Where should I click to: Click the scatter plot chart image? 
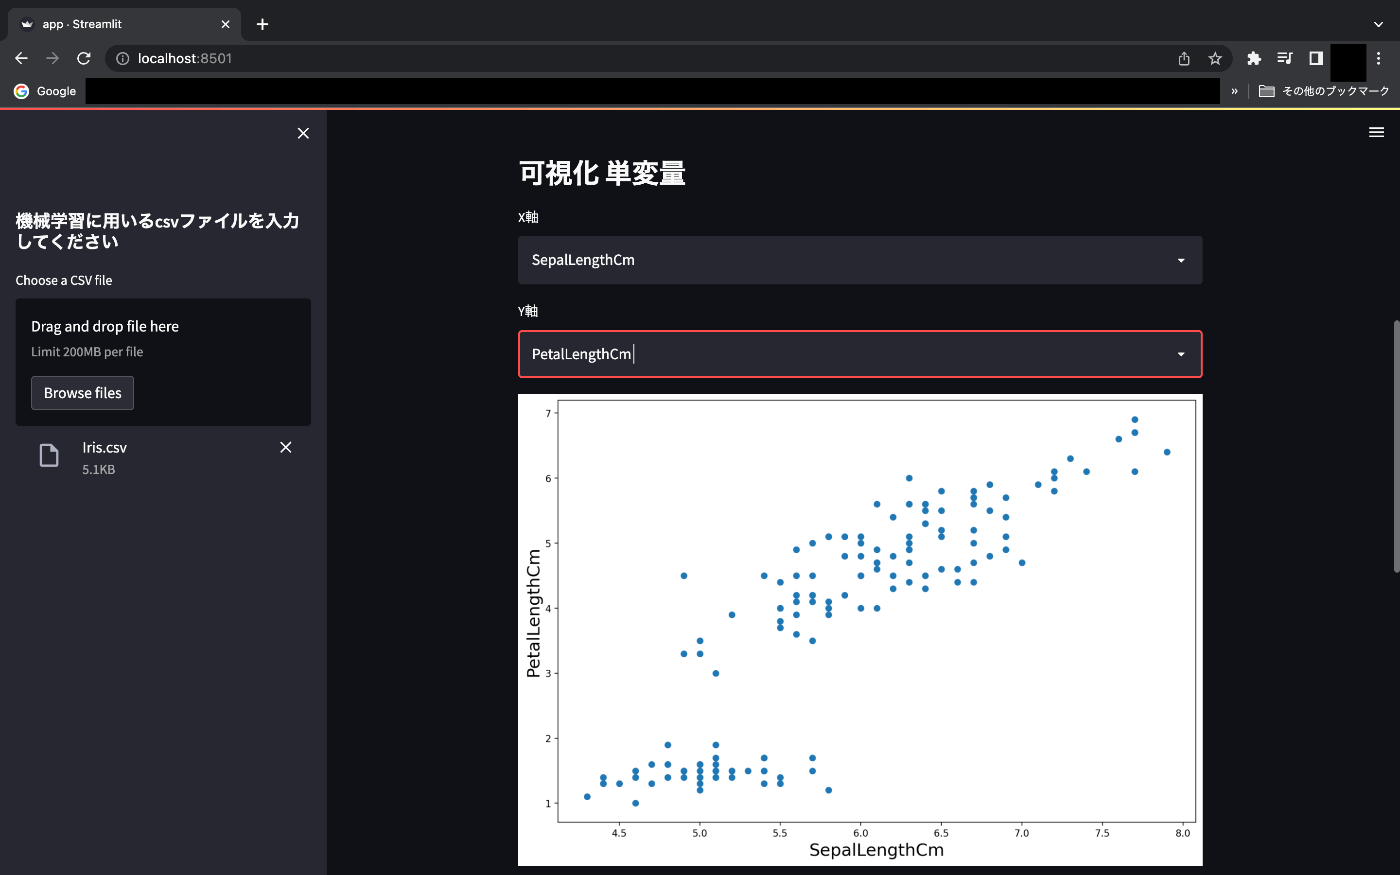pyautogui.click(x=860, y=630)
